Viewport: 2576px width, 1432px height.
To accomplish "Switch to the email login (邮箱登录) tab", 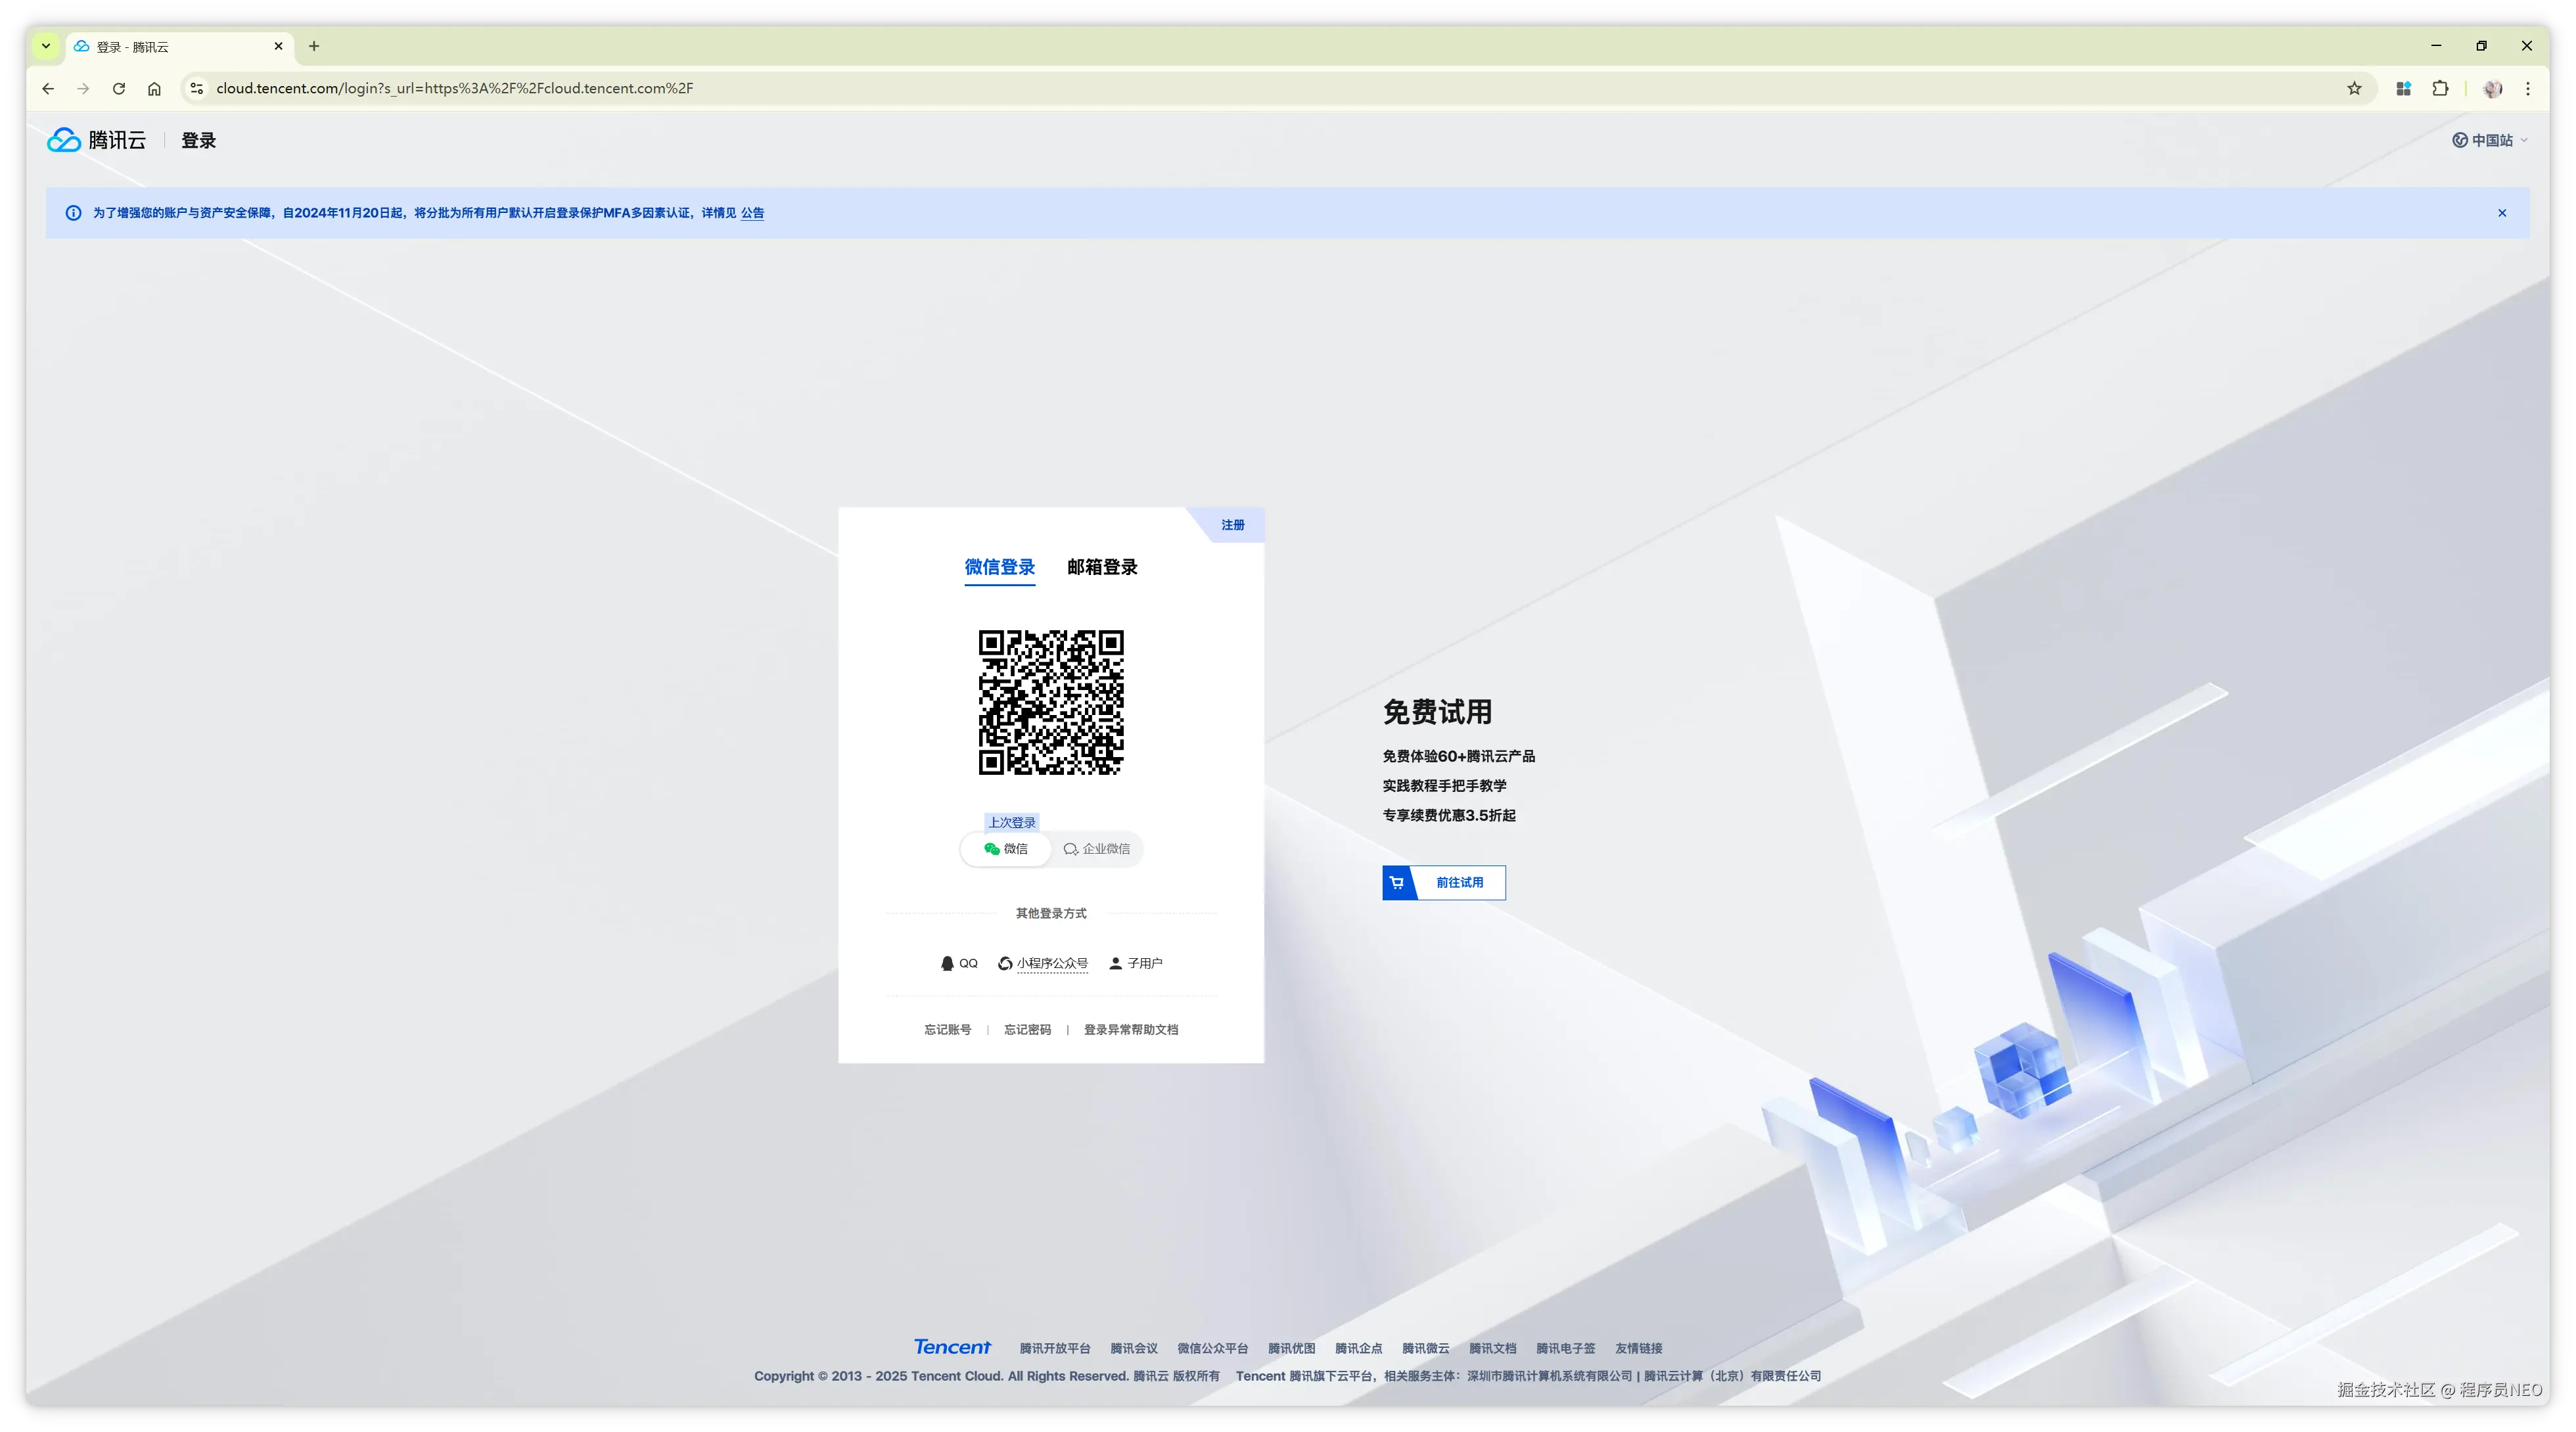I will [x=1102, y=567].
